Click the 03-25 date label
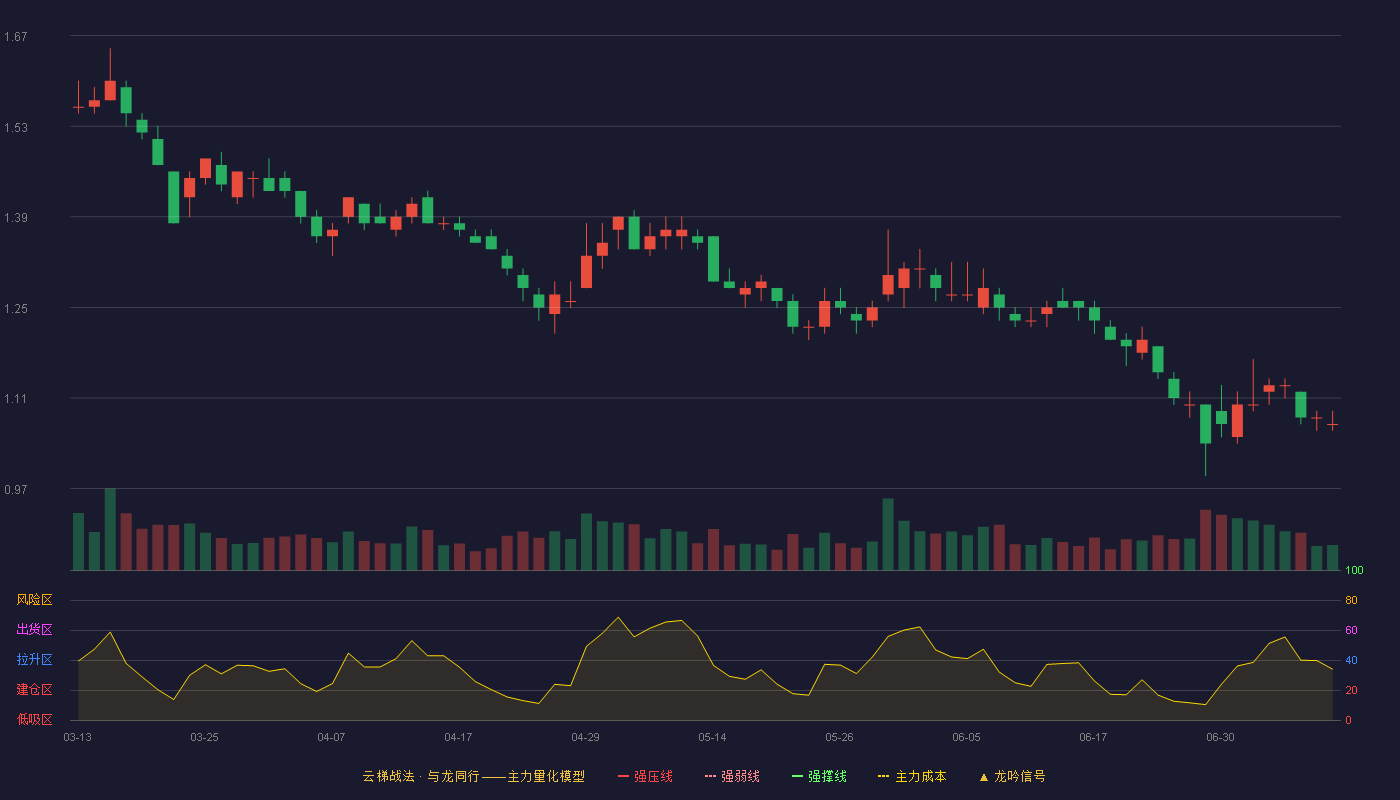1400x800 pixels. click(x=204, y=737)
